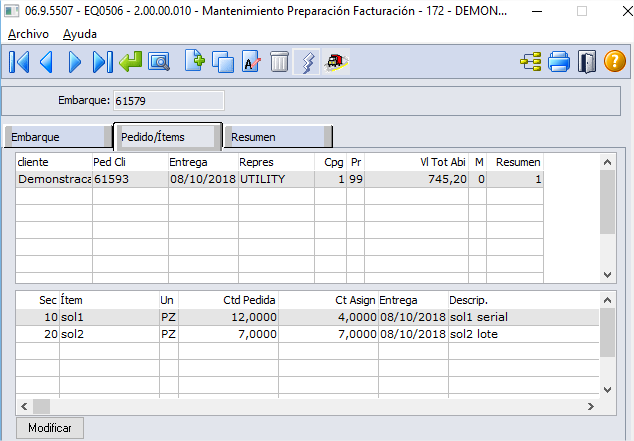This screenshot has width=634, height=441.
Task: Click the modify record icon
Action: click(251, 61)
